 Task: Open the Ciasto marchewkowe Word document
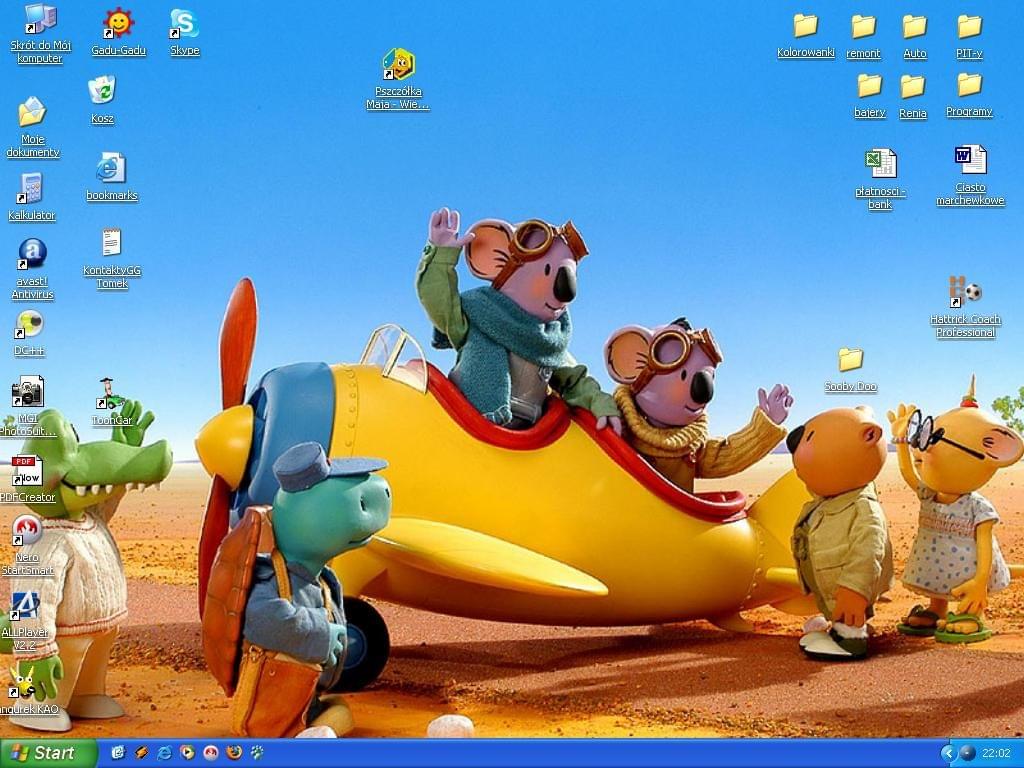click(970, 160)
